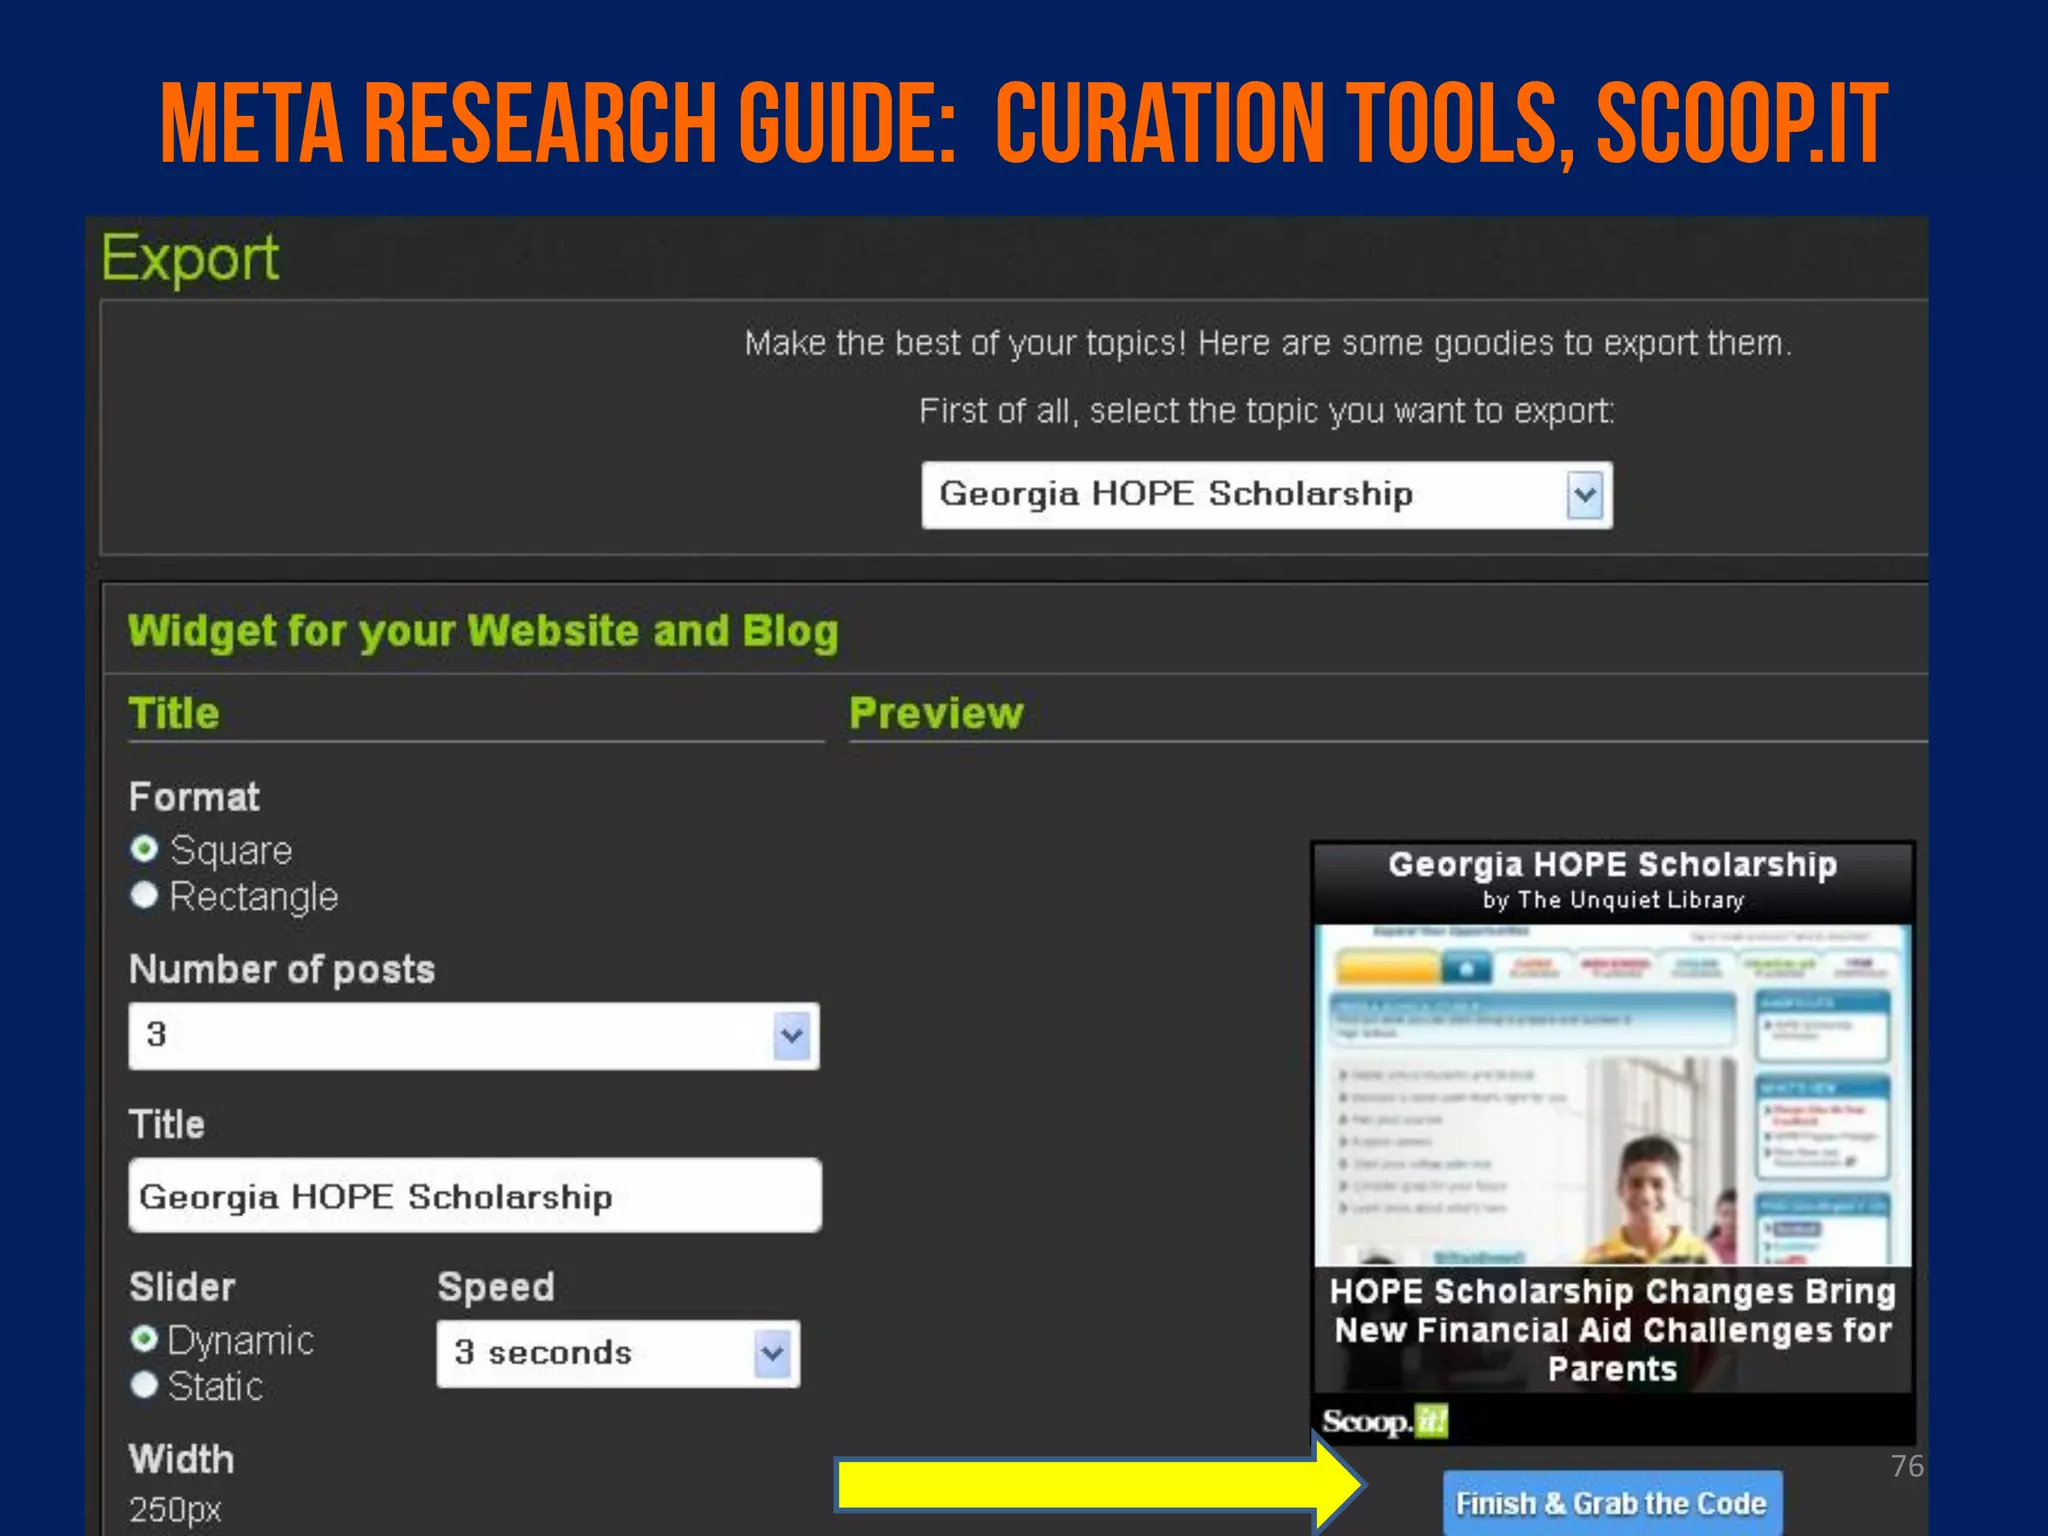Click the Title text input field
This screenshot has width=2048, height=1536.
(474, 1196)
